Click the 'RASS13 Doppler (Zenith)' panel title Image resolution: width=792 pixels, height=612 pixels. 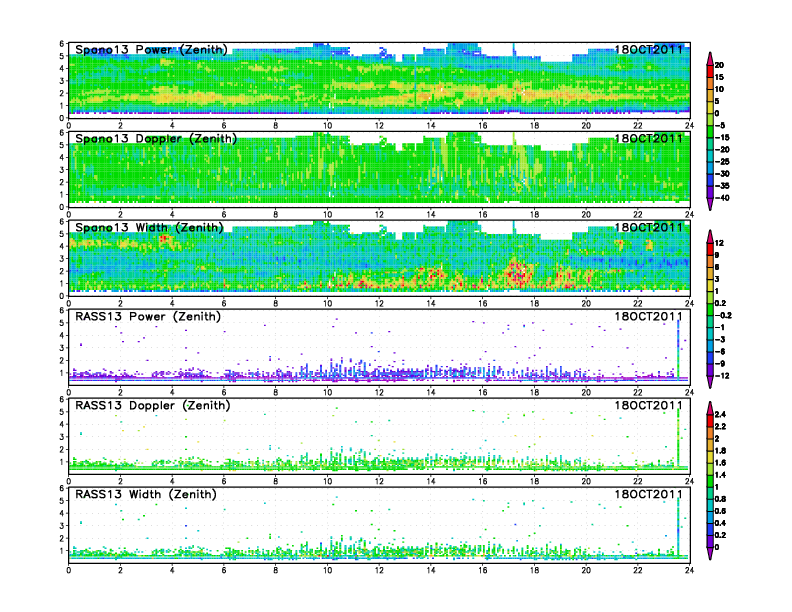(x=153, y=405)
